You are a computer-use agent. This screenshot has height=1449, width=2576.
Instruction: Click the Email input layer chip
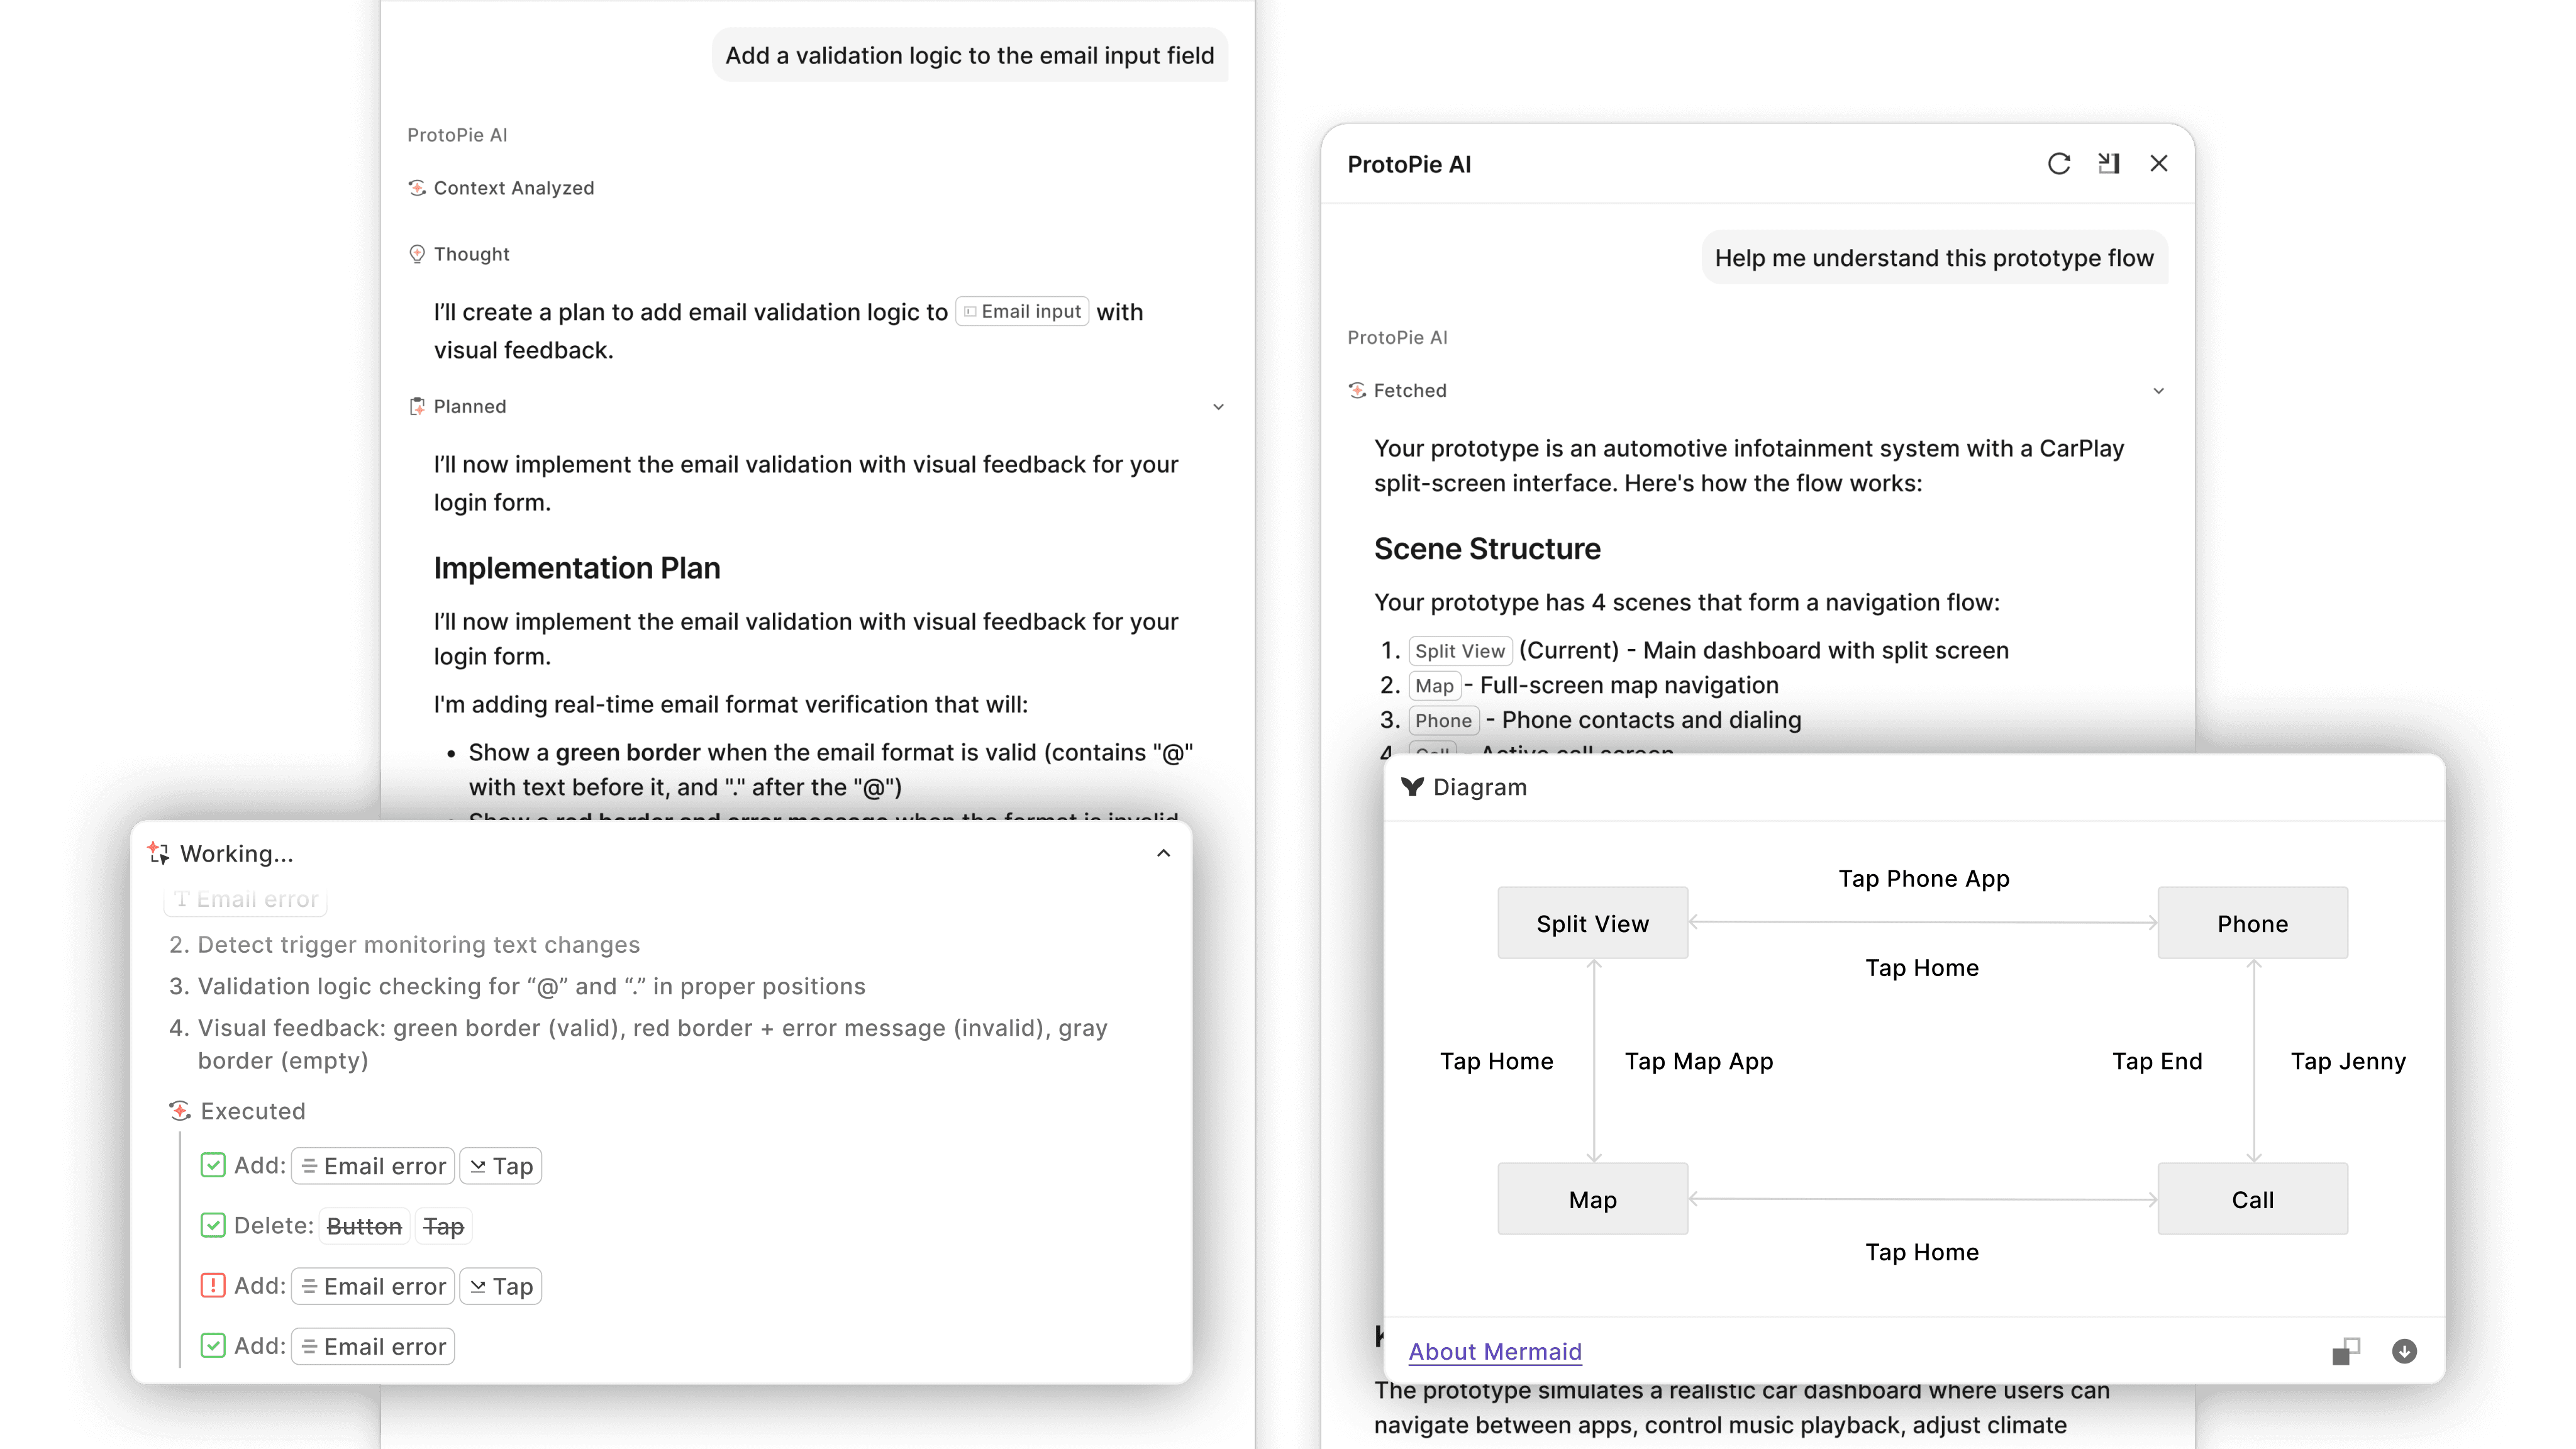click(1022, 311)
